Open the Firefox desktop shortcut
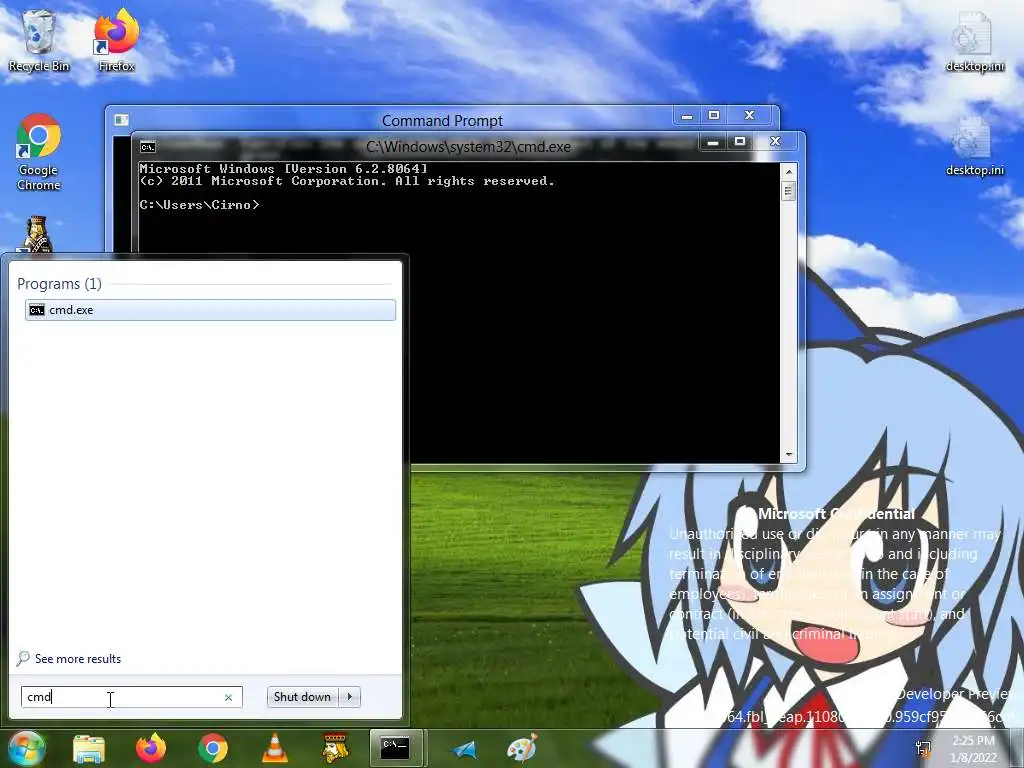1024x768 pixels. (117, 40)
